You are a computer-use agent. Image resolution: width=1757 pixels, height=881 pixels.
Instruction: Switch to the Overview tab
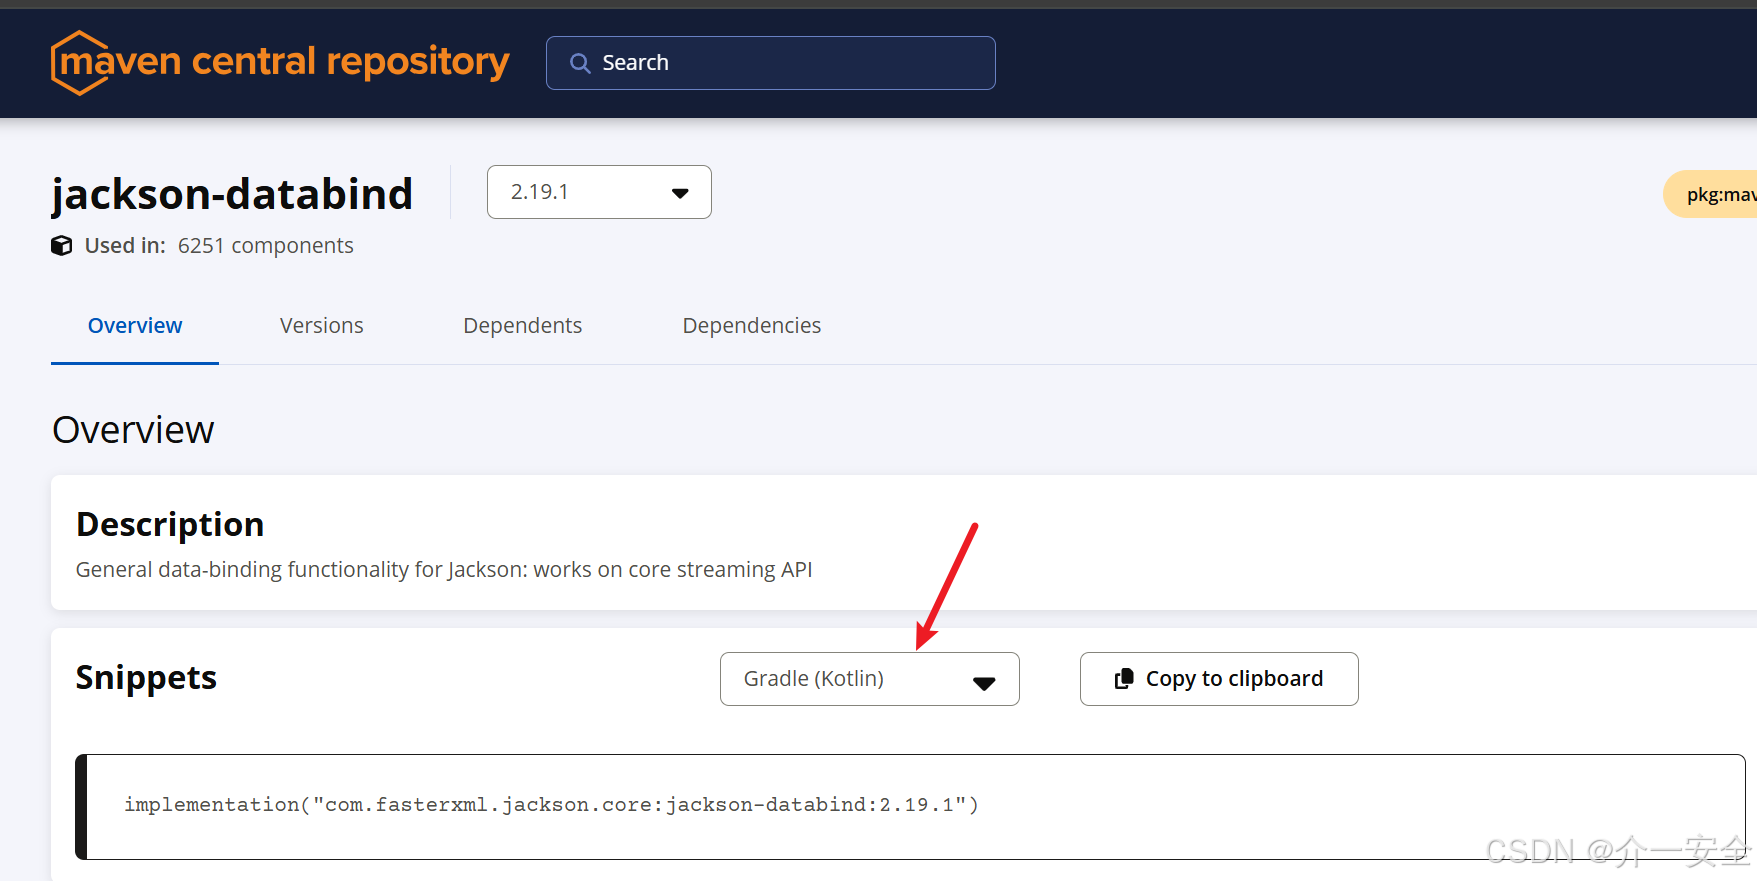135,326
